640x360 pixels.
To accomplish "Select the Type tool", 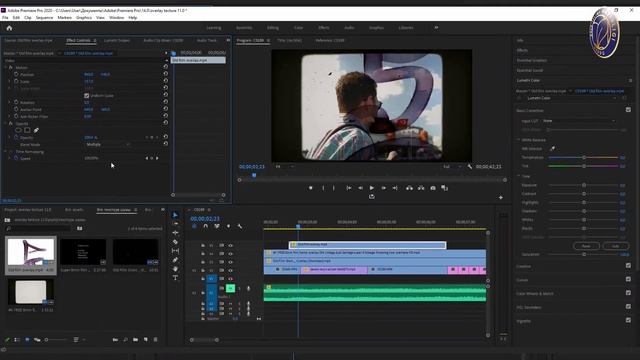I will coord(176,278).
